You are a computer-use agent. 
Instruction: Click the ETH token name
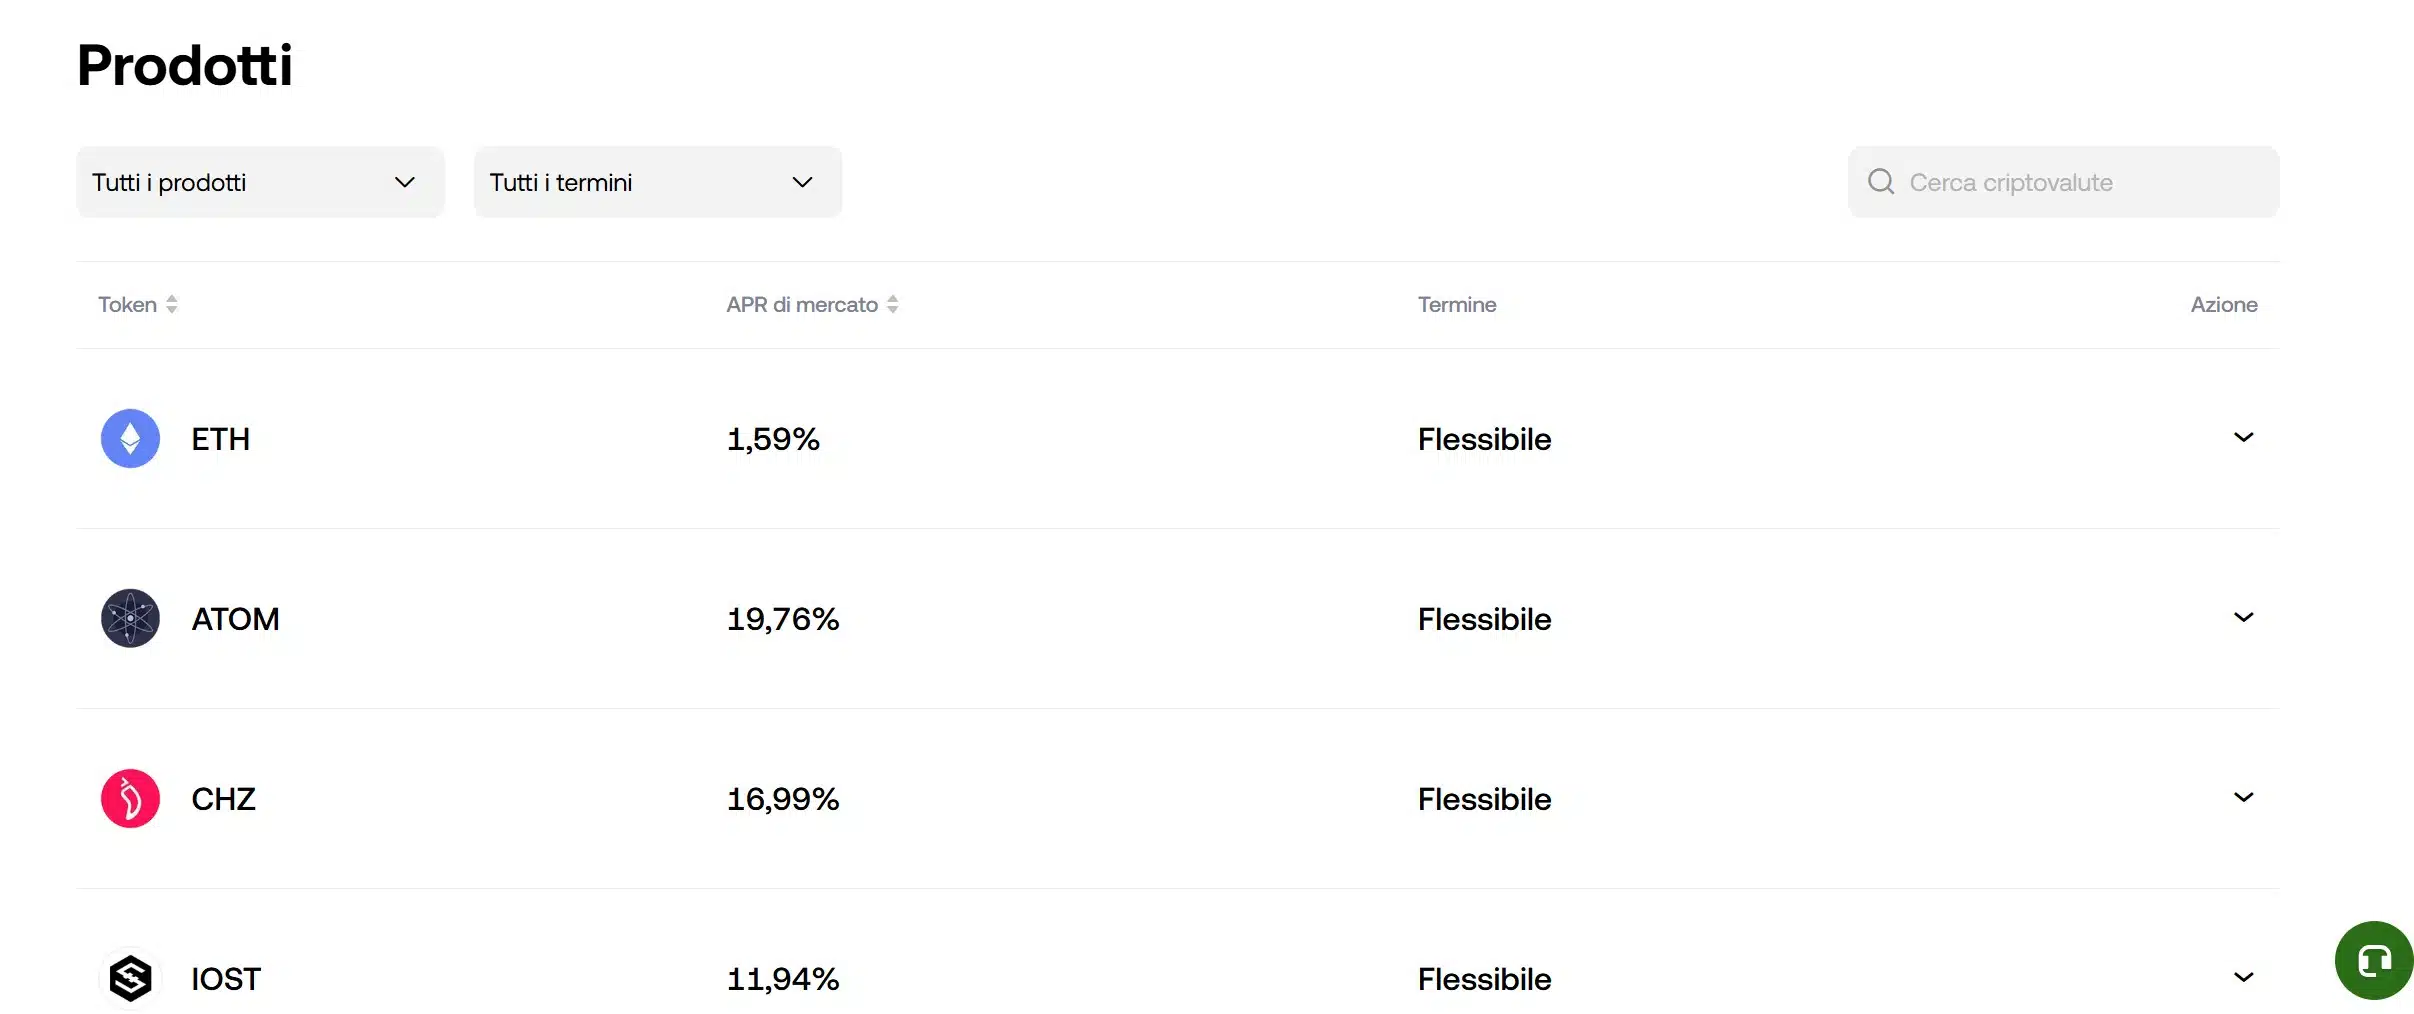[x=220, y=439]
